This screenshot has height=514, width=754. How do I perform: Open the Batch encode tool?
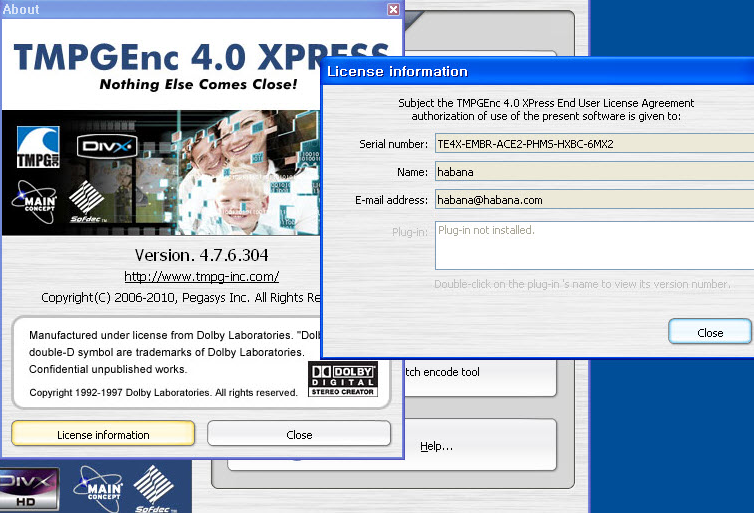tap(440, 372)
